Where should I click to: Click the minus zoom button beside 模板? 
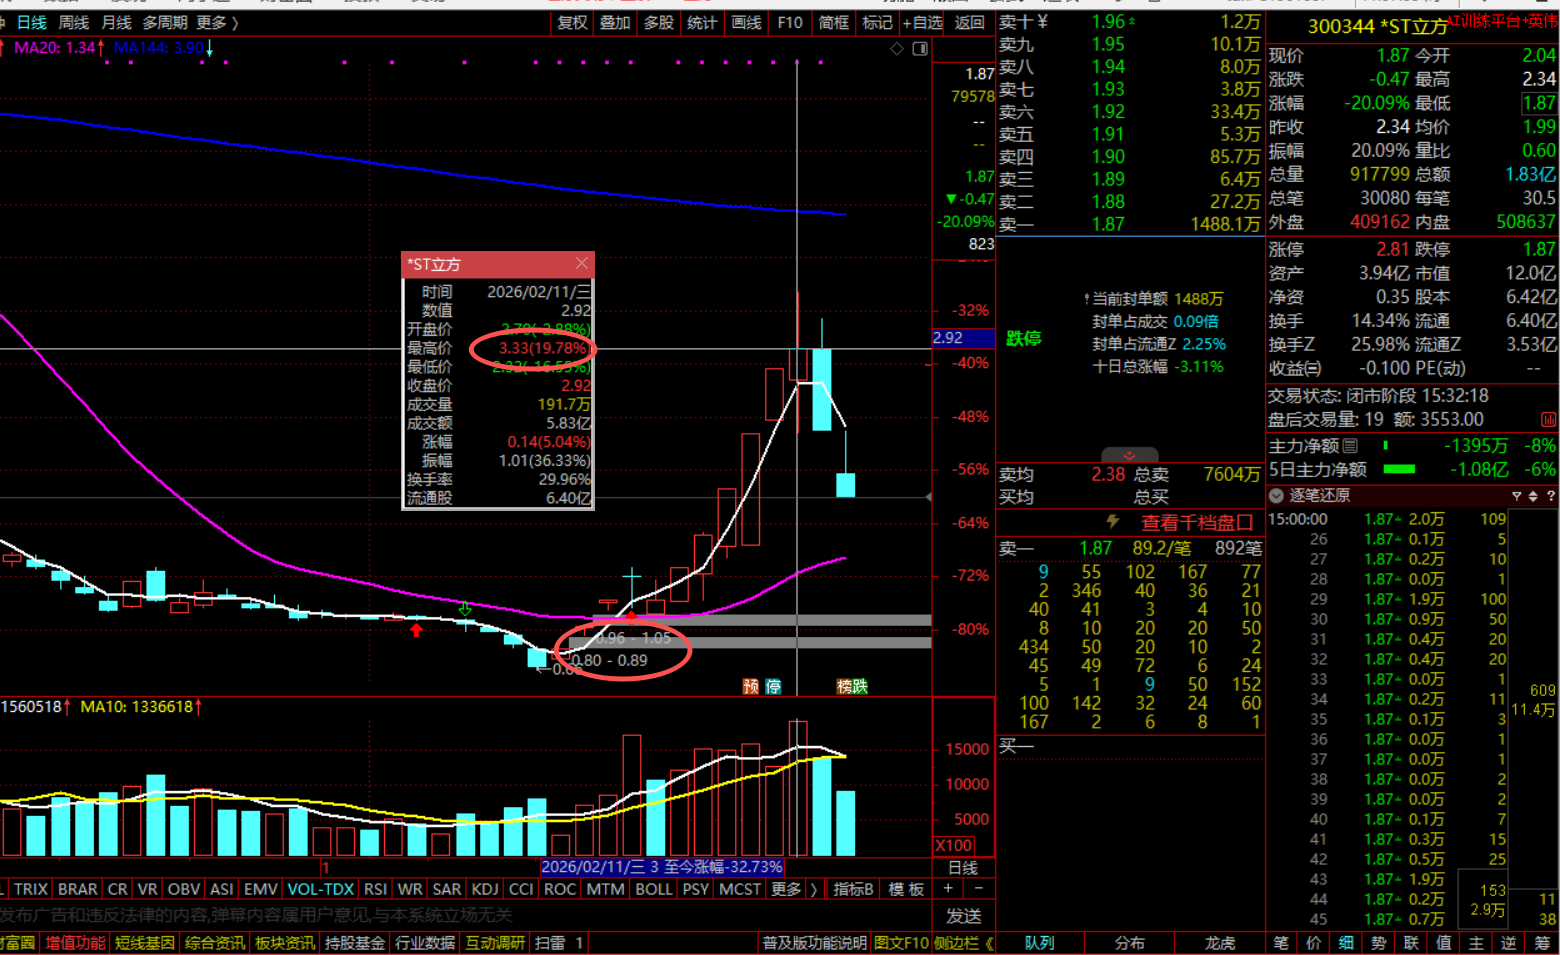tap(978, 889)
